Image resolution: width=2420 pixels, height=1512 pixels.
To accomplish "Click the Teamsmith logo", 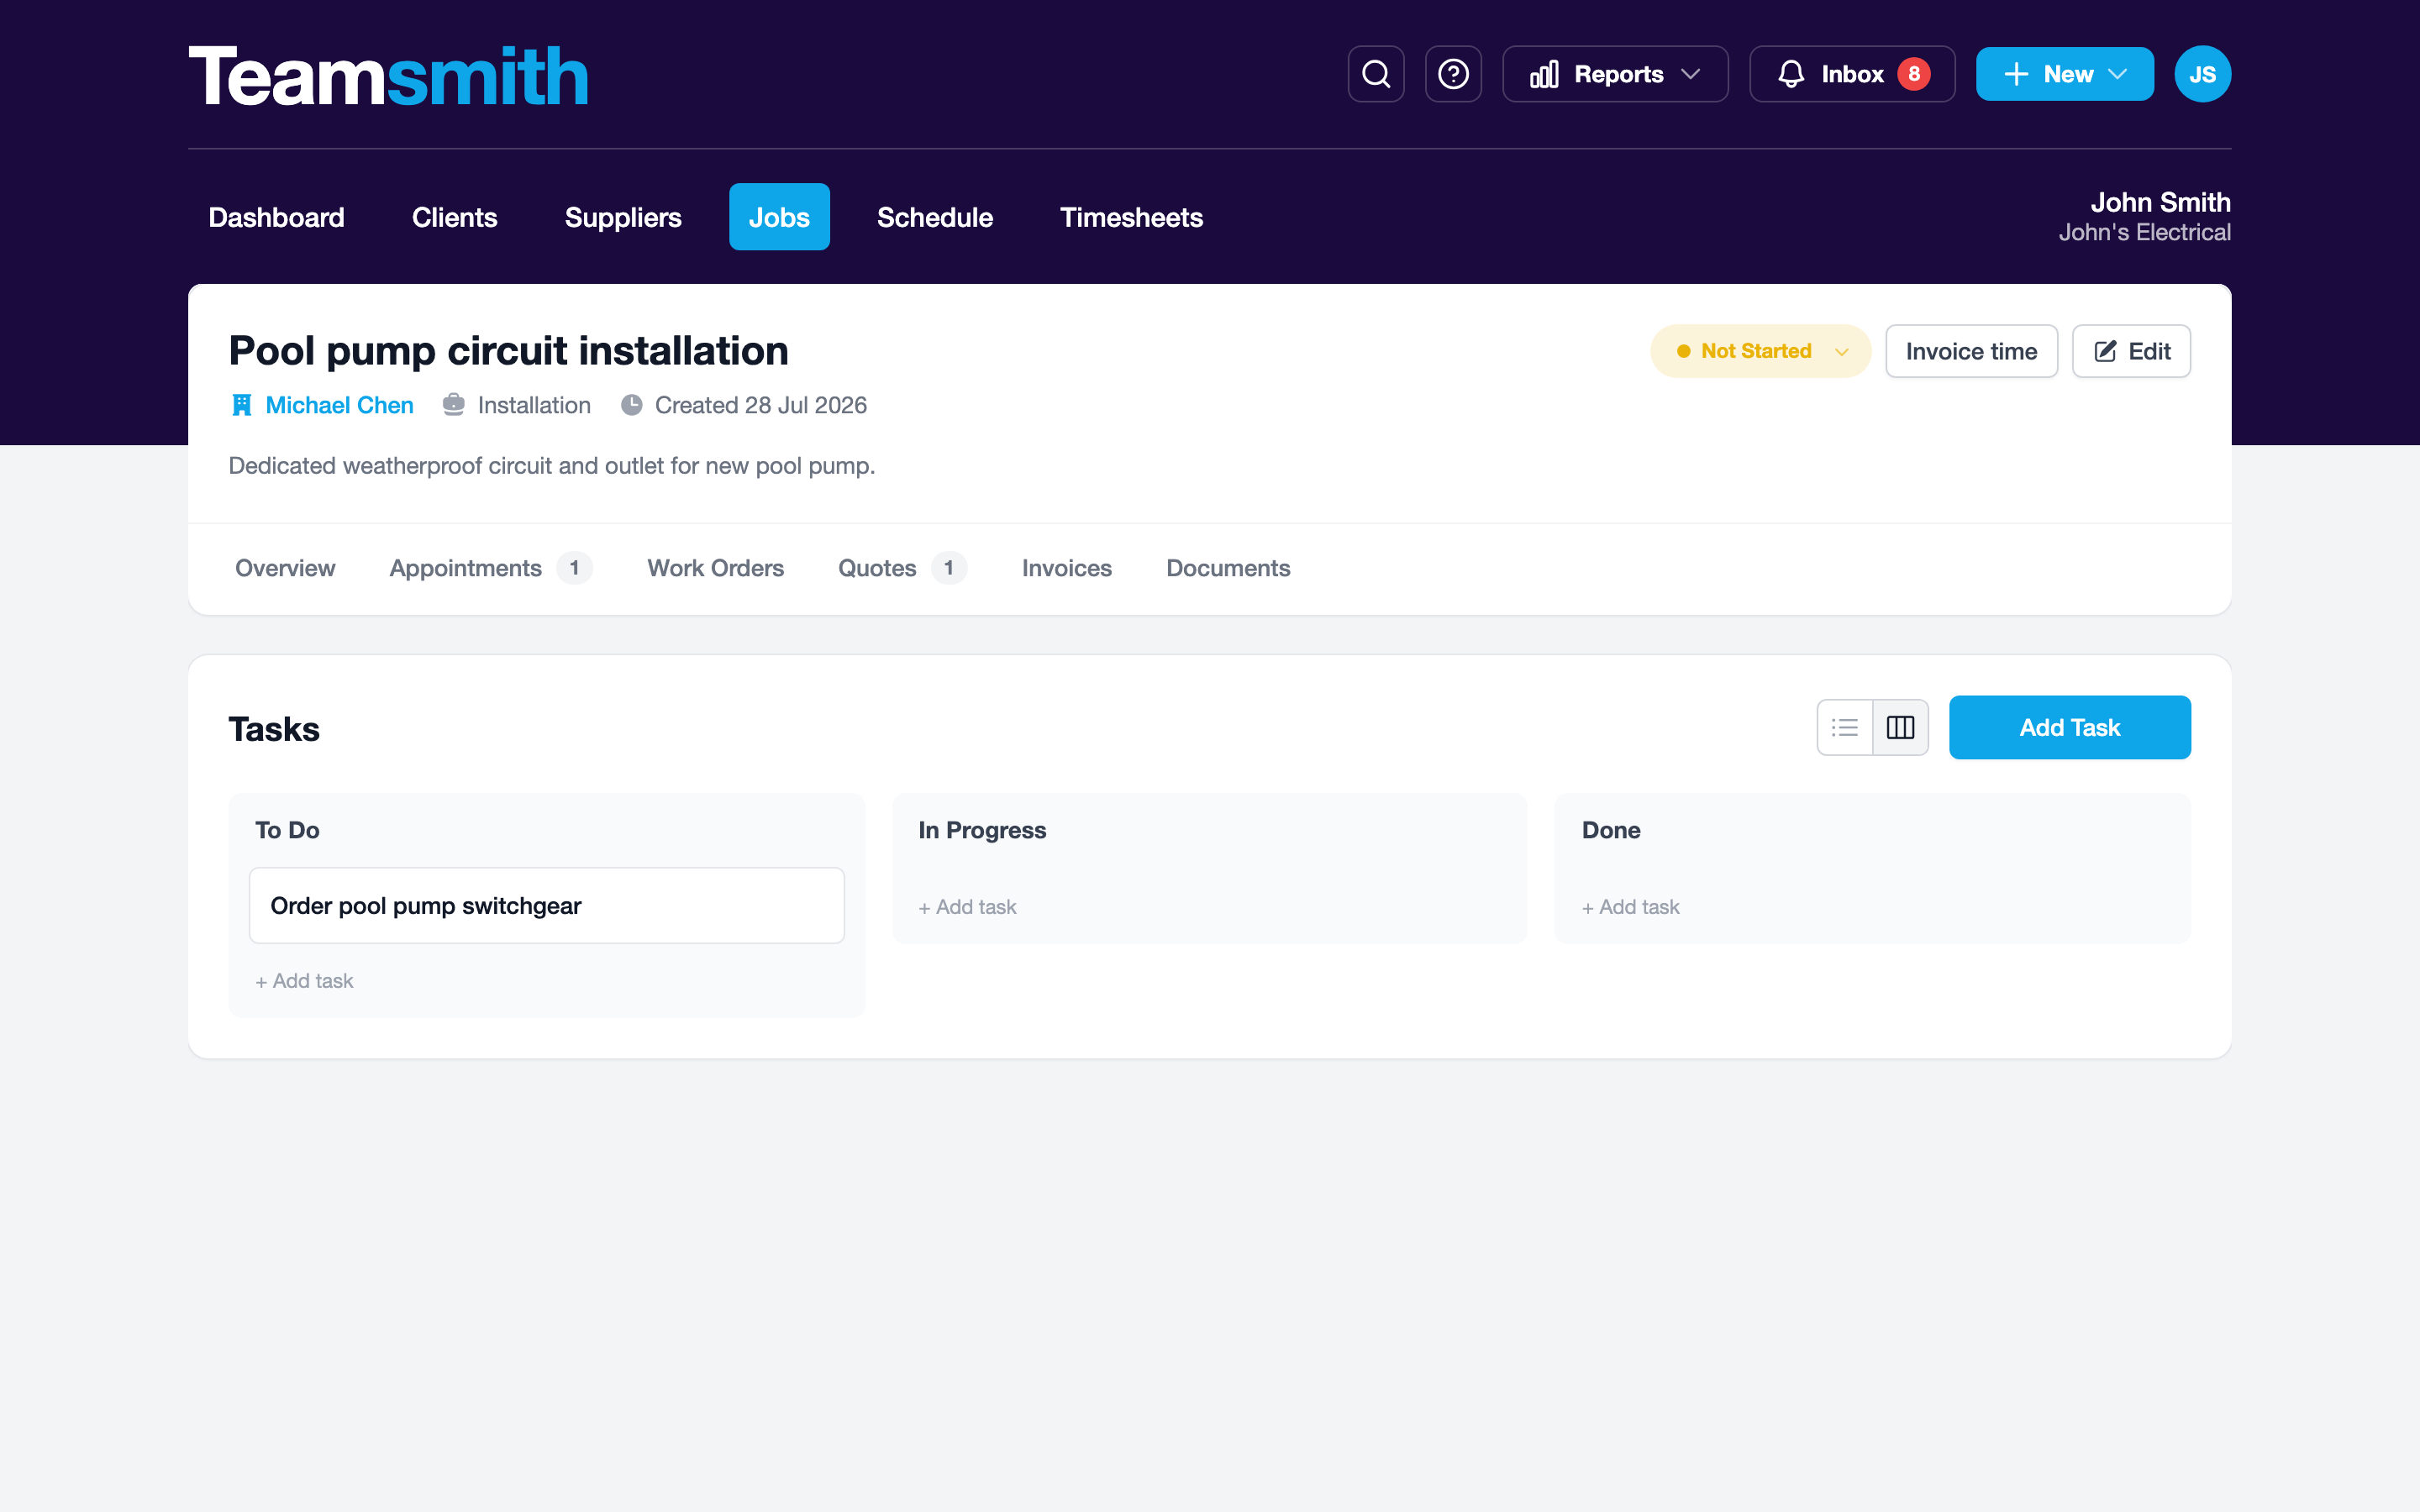I will tap(388, 76).
